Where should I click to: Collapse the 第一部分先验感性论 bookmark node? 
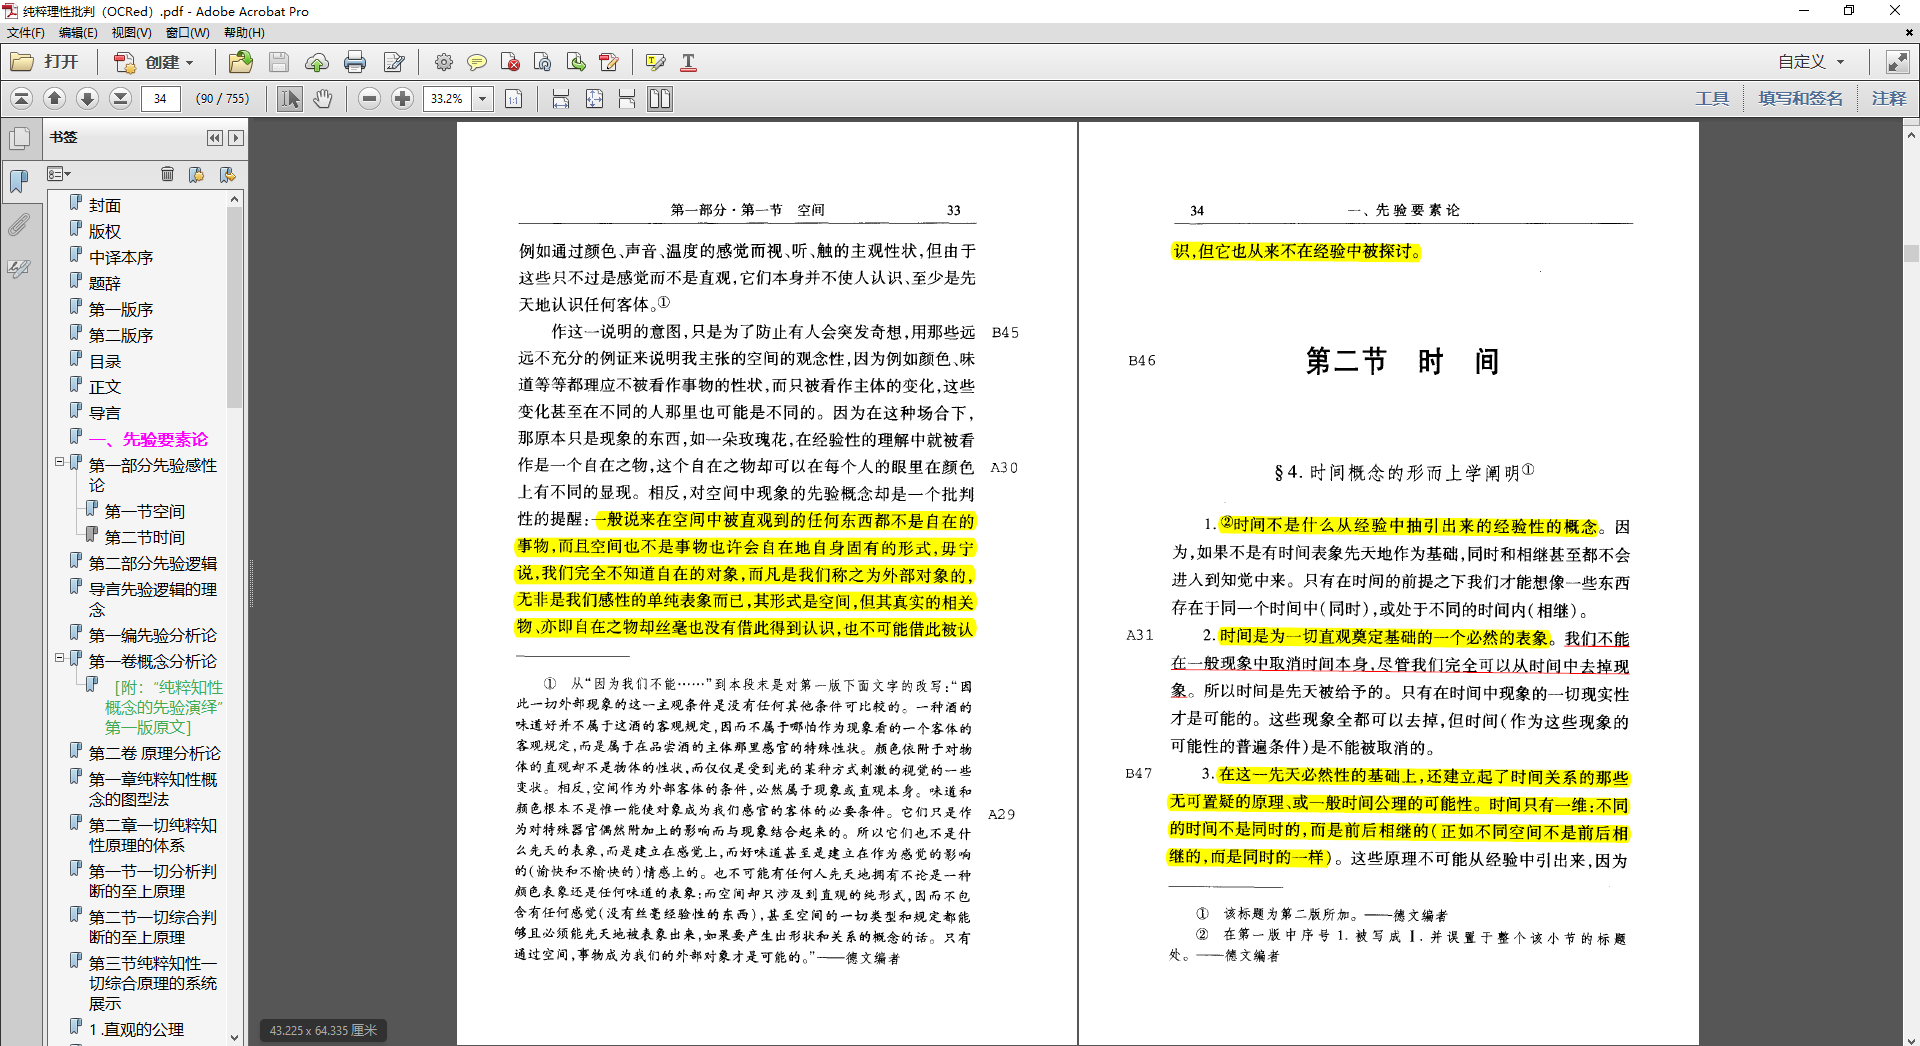pyautogui.click(x=60, y=462)
